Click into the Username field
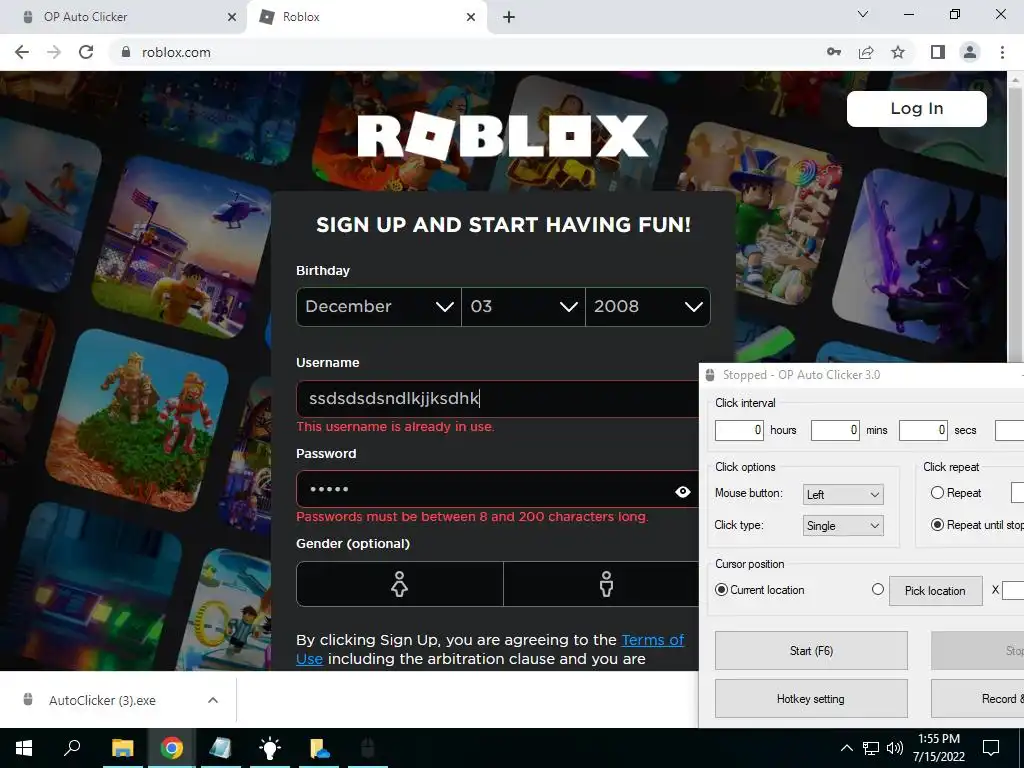The width and height of the screenshot is (1024, 768). pyautogui.click(x=498, y=399)
